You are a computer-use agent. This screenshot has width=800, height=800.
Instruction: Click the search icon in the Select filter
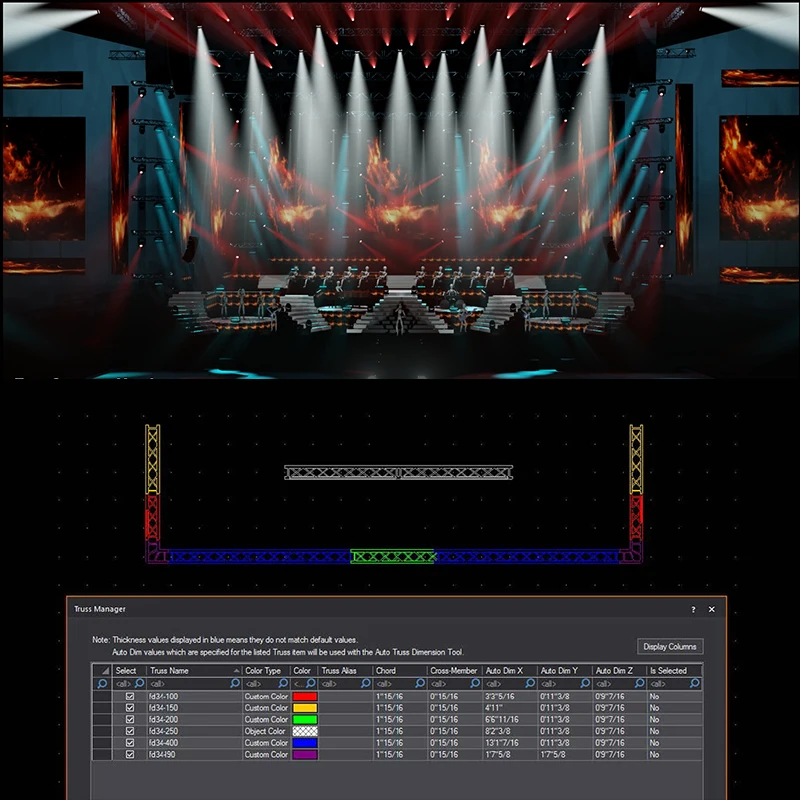[139, 683]
